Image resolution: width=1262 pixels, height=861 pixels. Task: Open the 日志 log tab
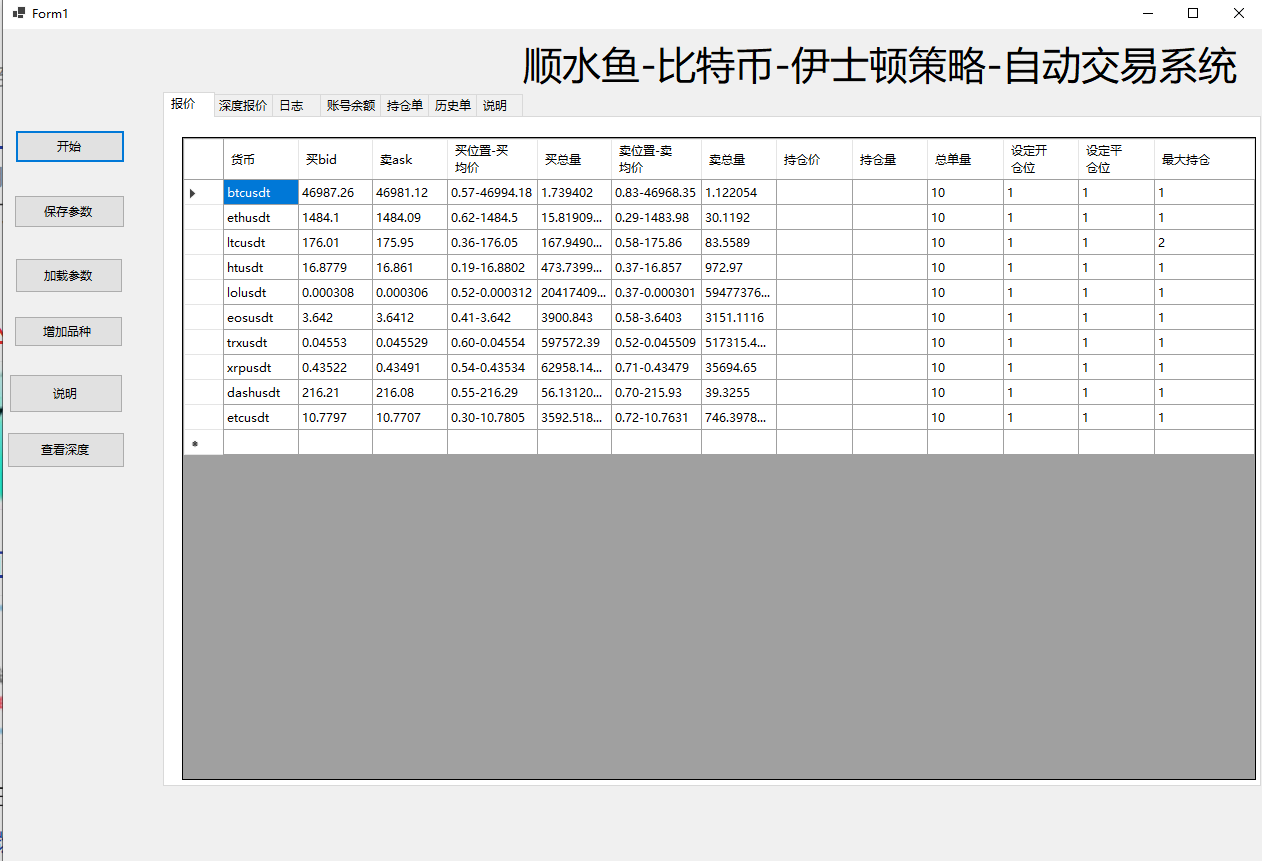[291, 105]
